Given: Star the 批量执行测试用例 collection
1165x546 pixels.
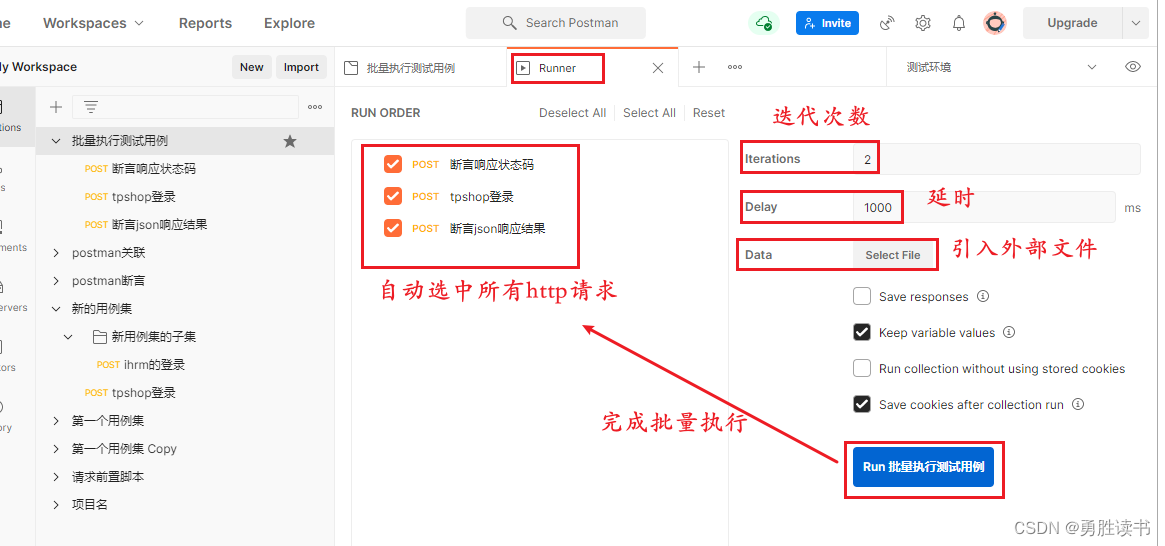Looking at the screenshot, I should [x=290, y=140].
